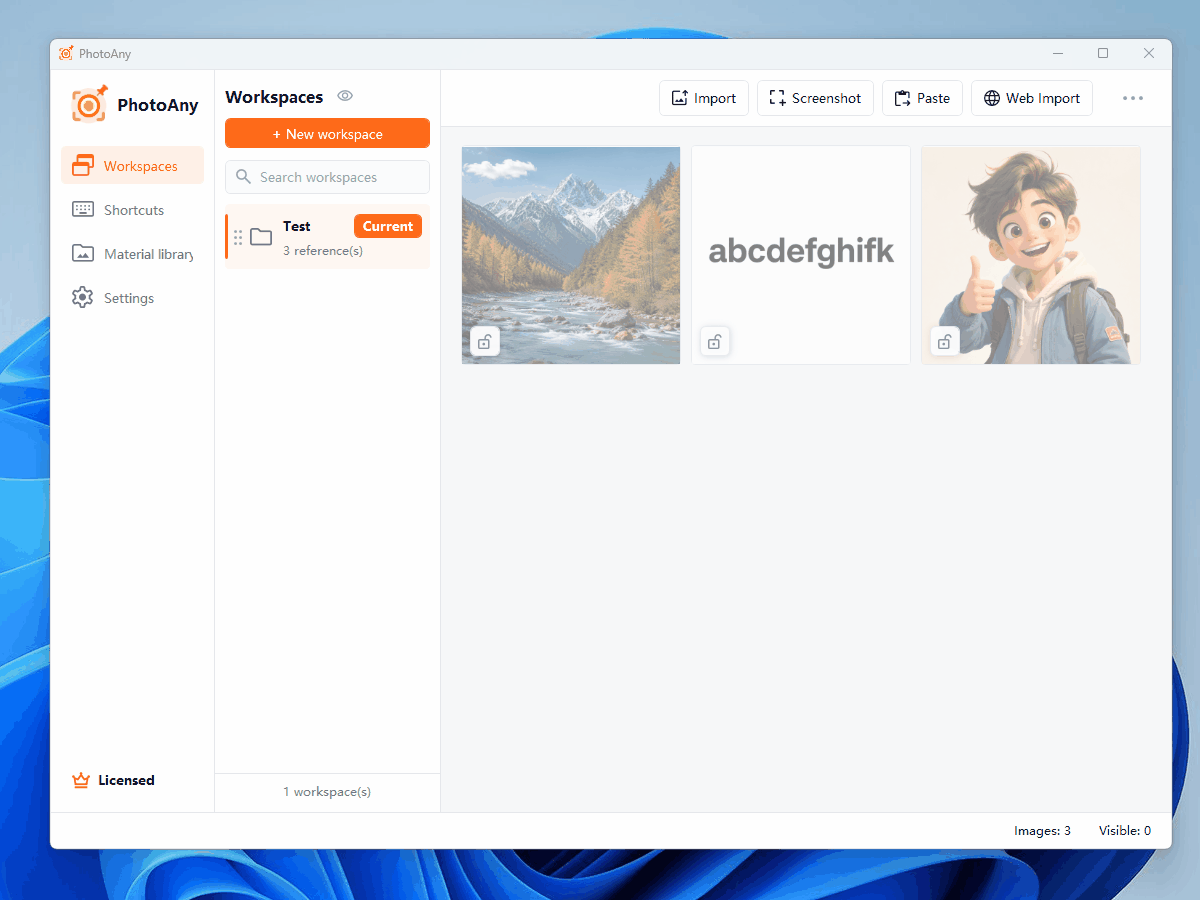Click the Workspaces panel heading text
The width and height of the screenshot is (1200, 900).
pyautogui.click(x=274, y=97)
